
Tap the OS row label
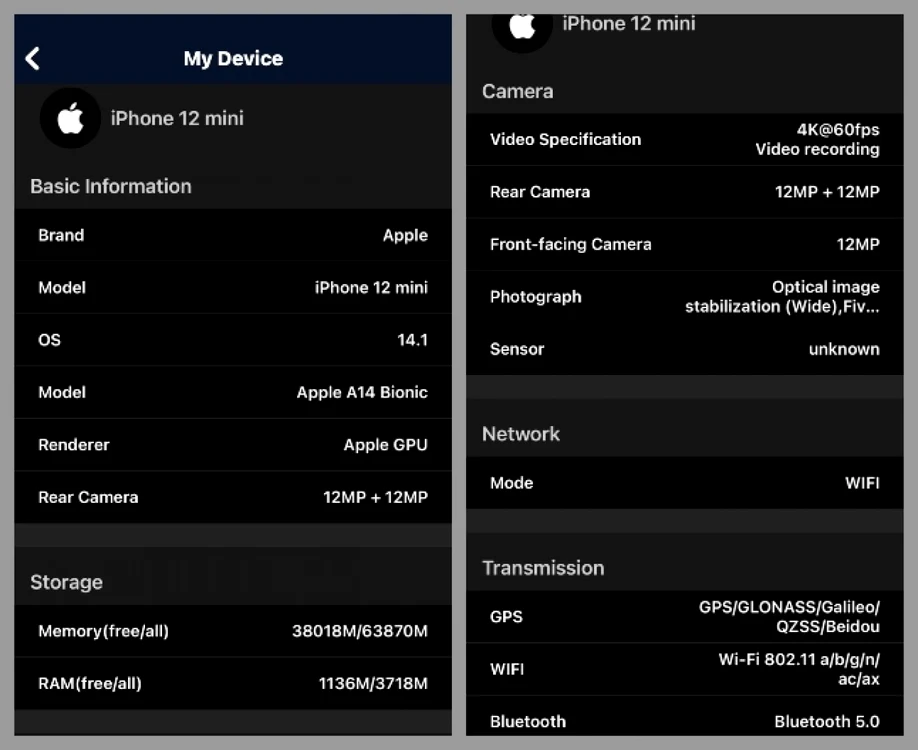49,340
